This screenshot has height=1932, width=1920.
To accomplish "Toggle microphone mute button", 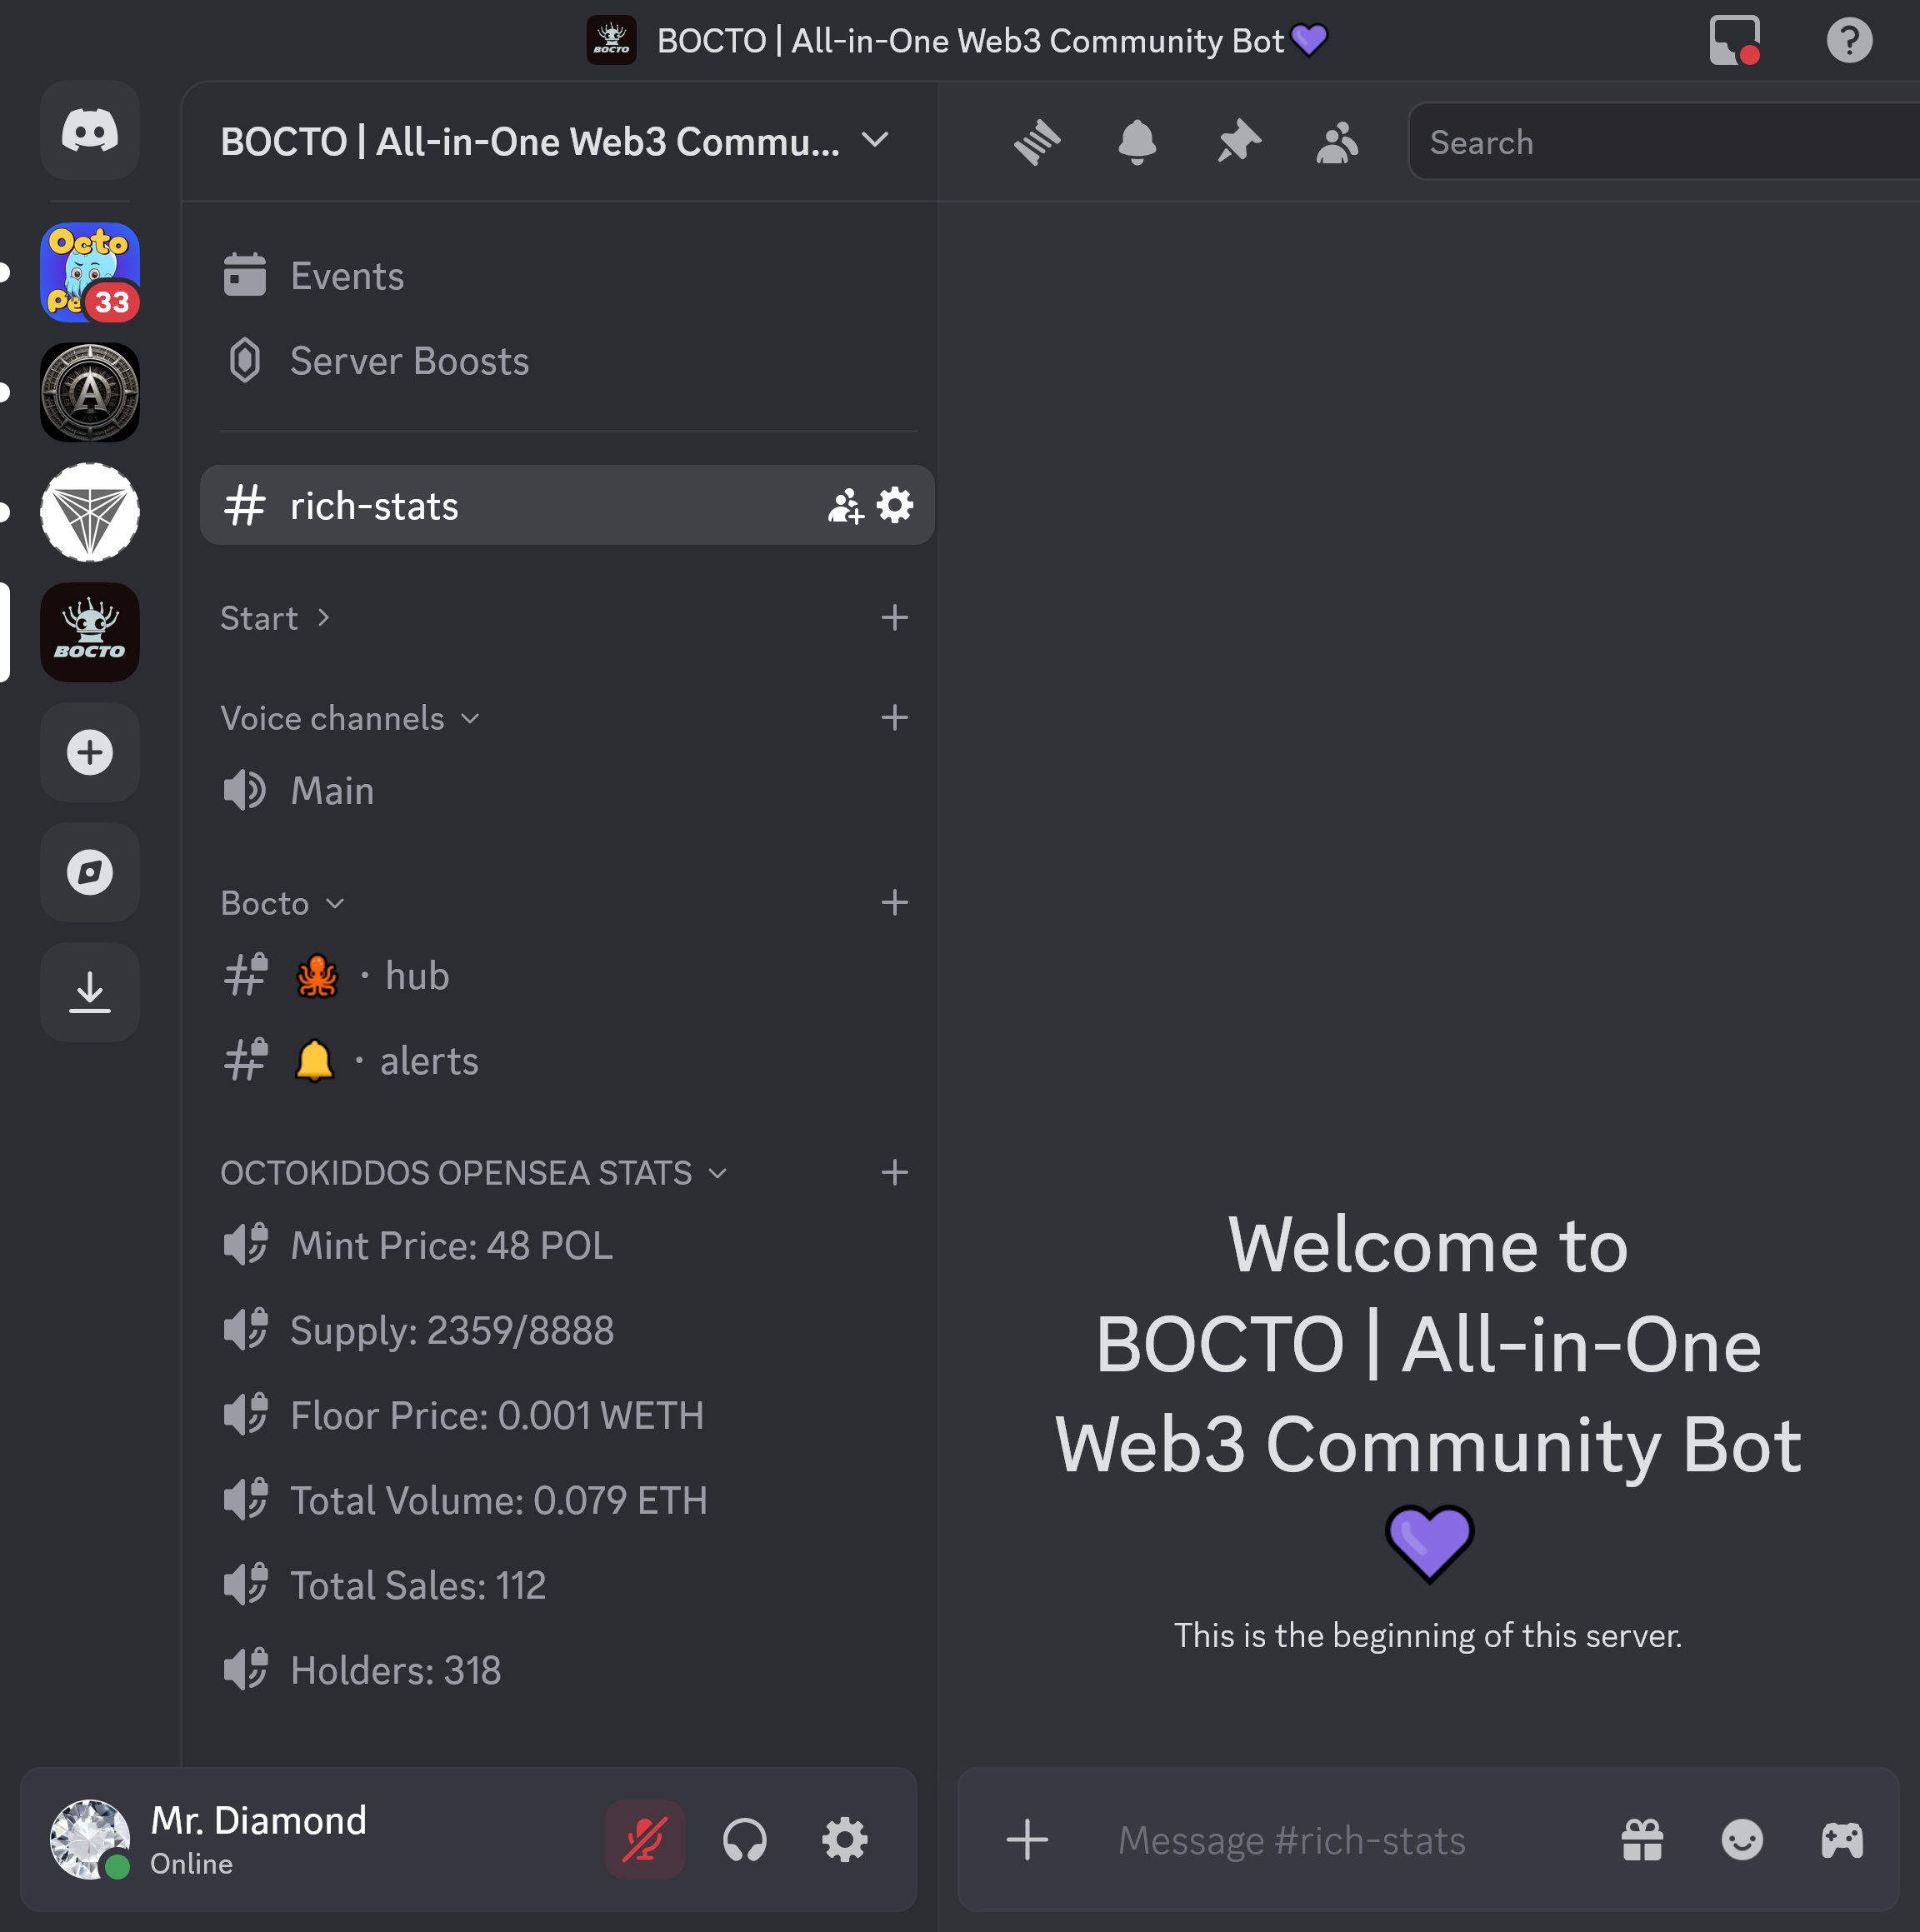I will [x=645, y=1840].
